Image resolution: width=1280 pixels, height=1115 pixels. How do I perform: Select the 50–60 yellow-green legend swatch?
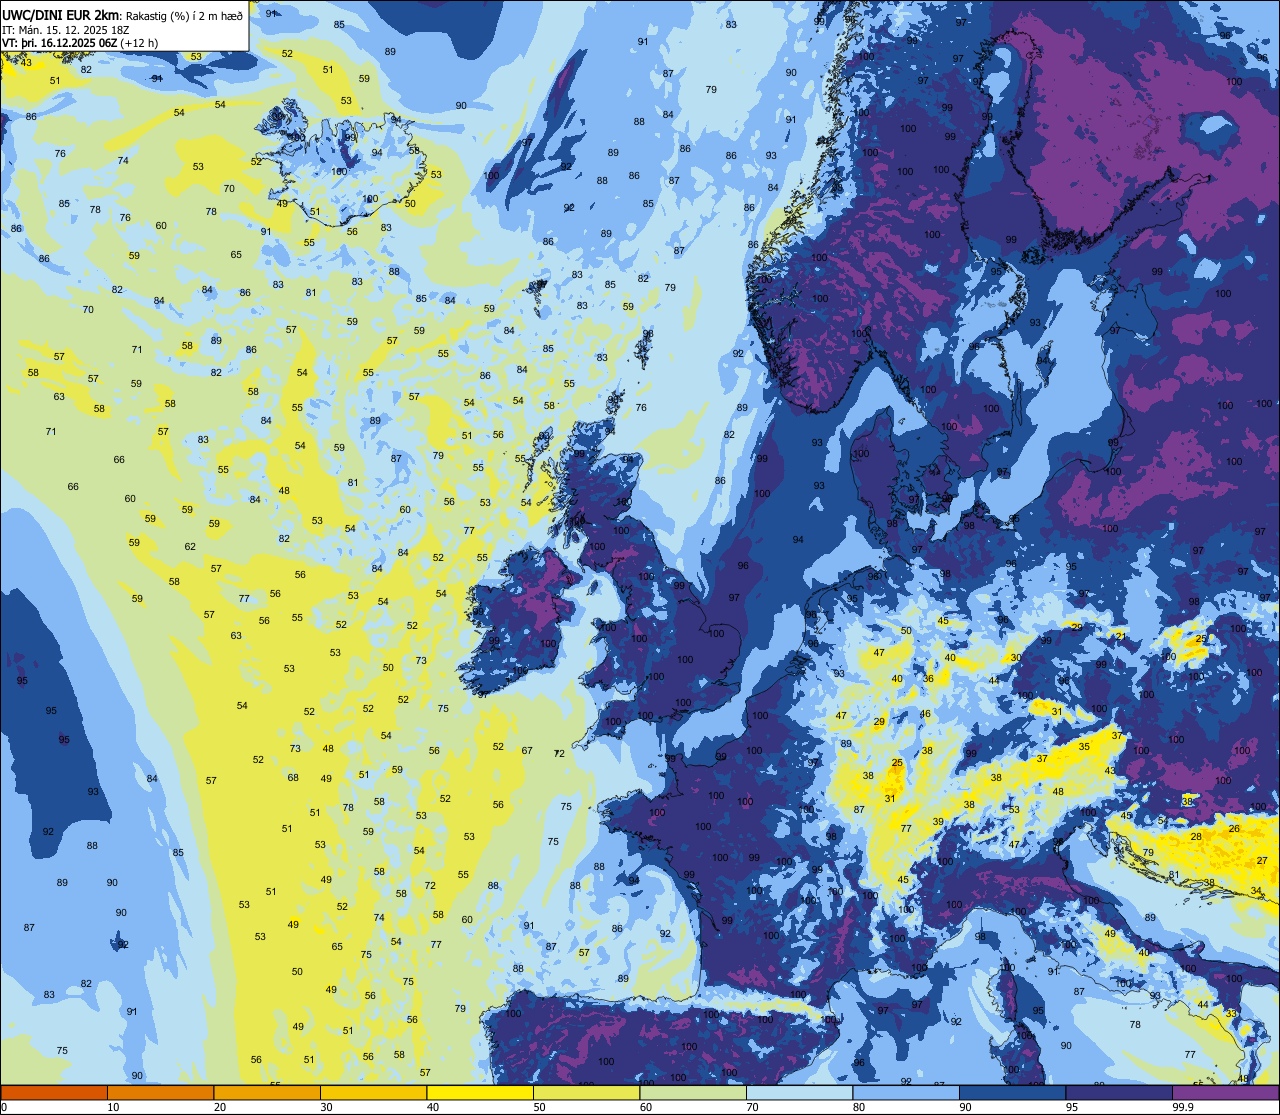point(586,1093)
